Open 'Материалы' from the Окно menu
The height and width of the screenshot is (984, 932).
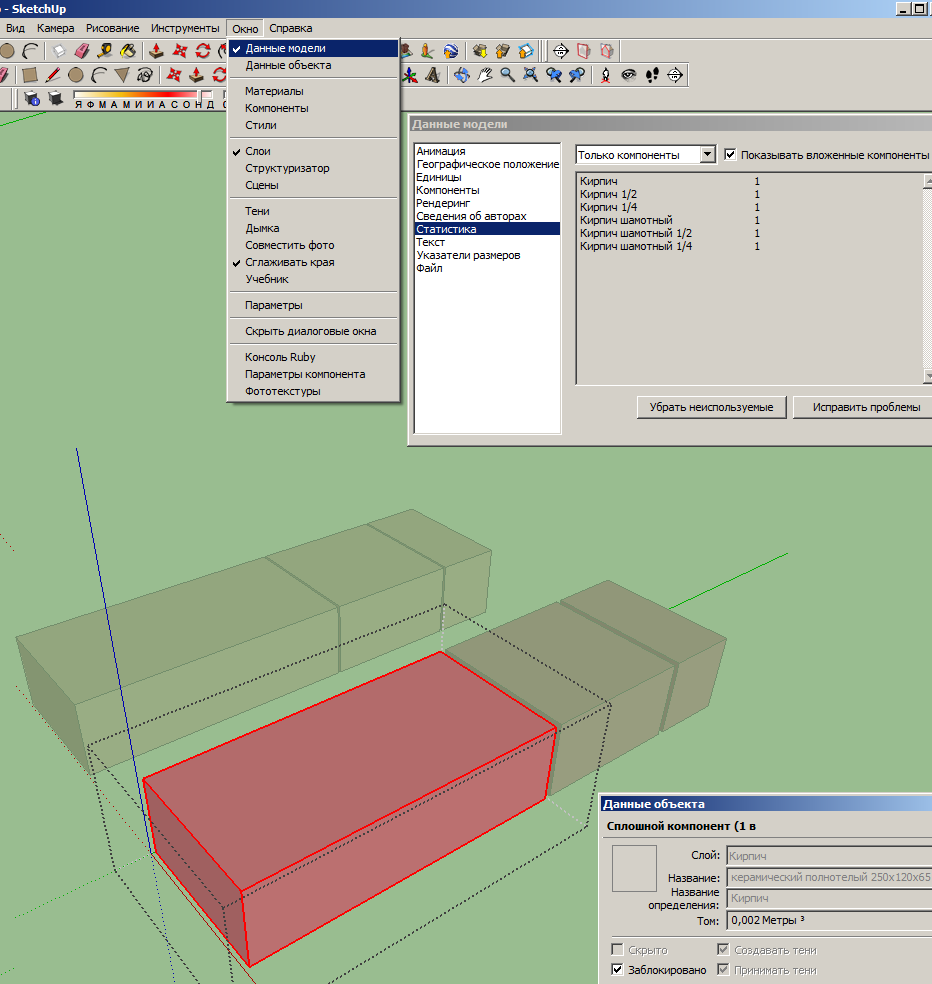point(274,91)
